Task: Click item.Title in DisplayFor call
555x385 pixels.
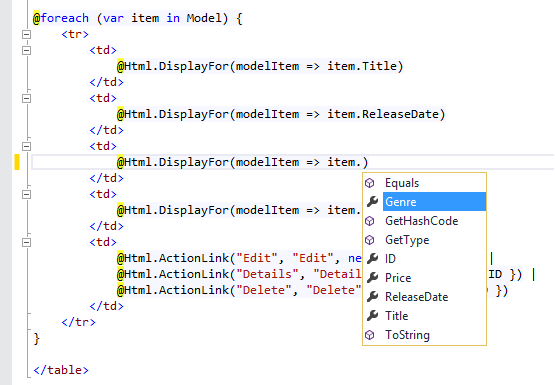Action: point(361,66)
